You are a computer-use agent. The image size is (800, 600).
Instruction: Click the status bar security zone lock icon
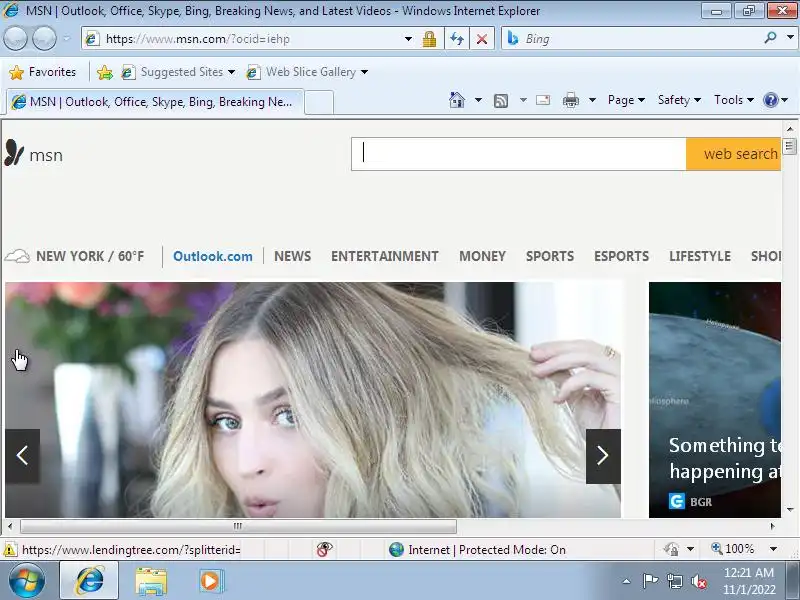671,549
